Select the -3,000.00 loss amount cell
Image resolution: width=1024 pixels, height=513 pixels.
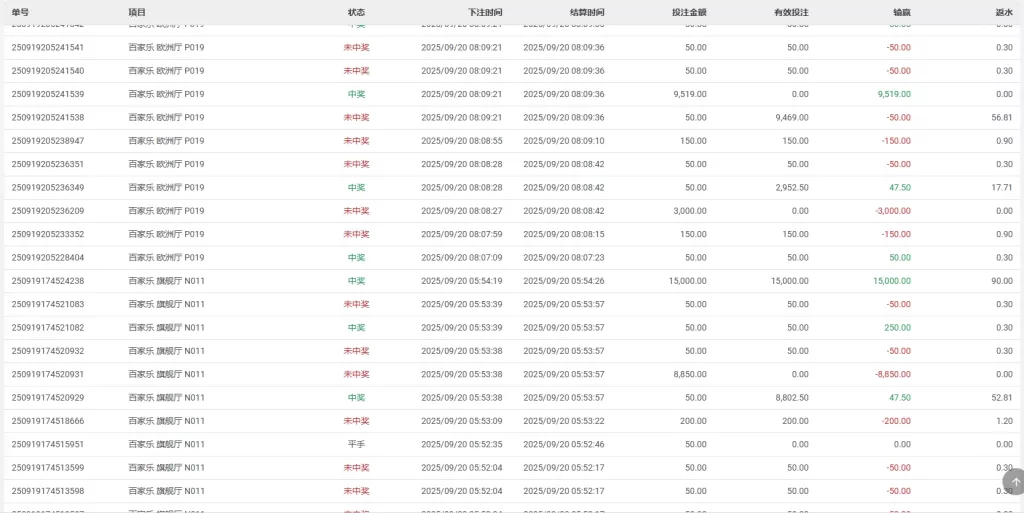[892, 211]
